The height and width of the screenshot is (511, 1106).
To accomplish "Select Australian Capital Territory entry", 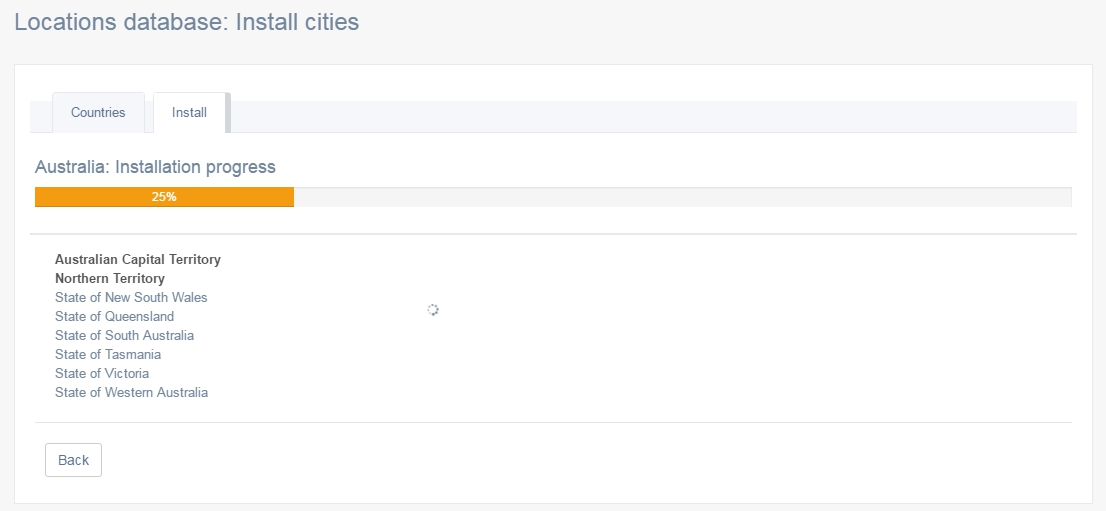I will click(138, 260).
